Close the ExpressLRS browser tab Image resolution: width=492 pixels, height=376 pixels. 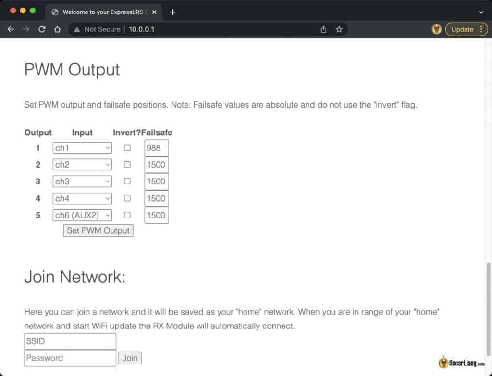154,12
